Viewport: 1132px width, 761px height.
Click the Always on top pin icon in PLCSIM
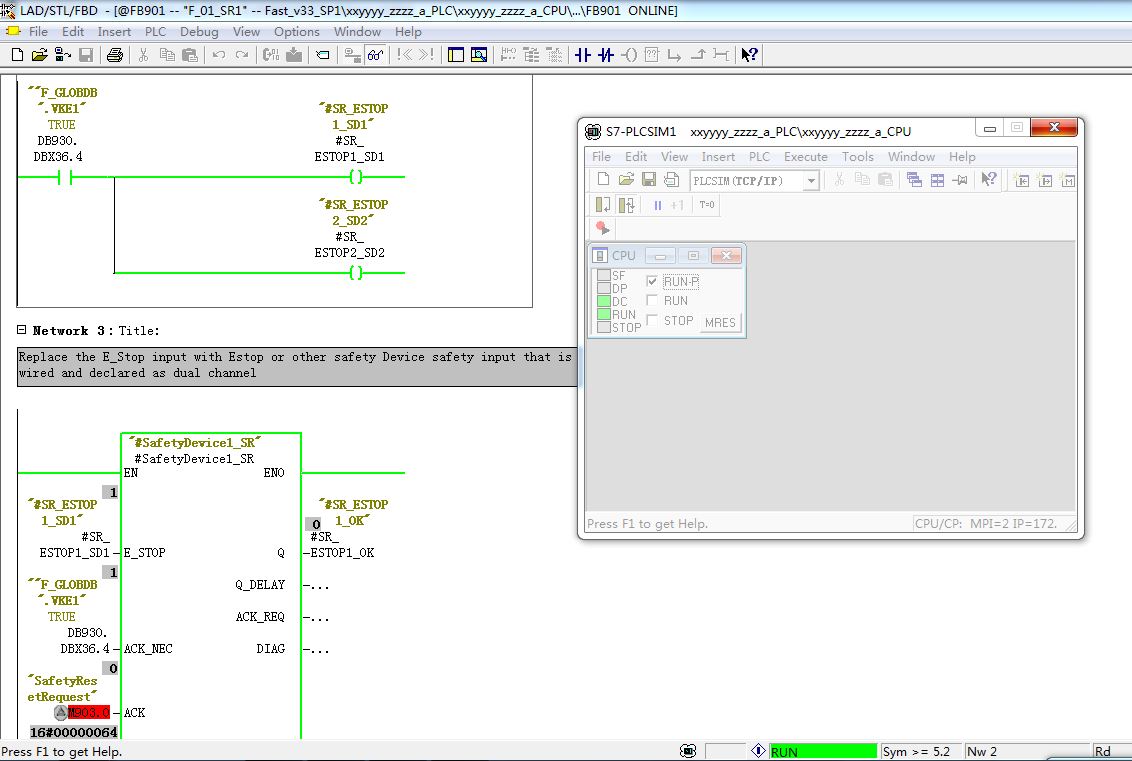(x=960, y=180)
